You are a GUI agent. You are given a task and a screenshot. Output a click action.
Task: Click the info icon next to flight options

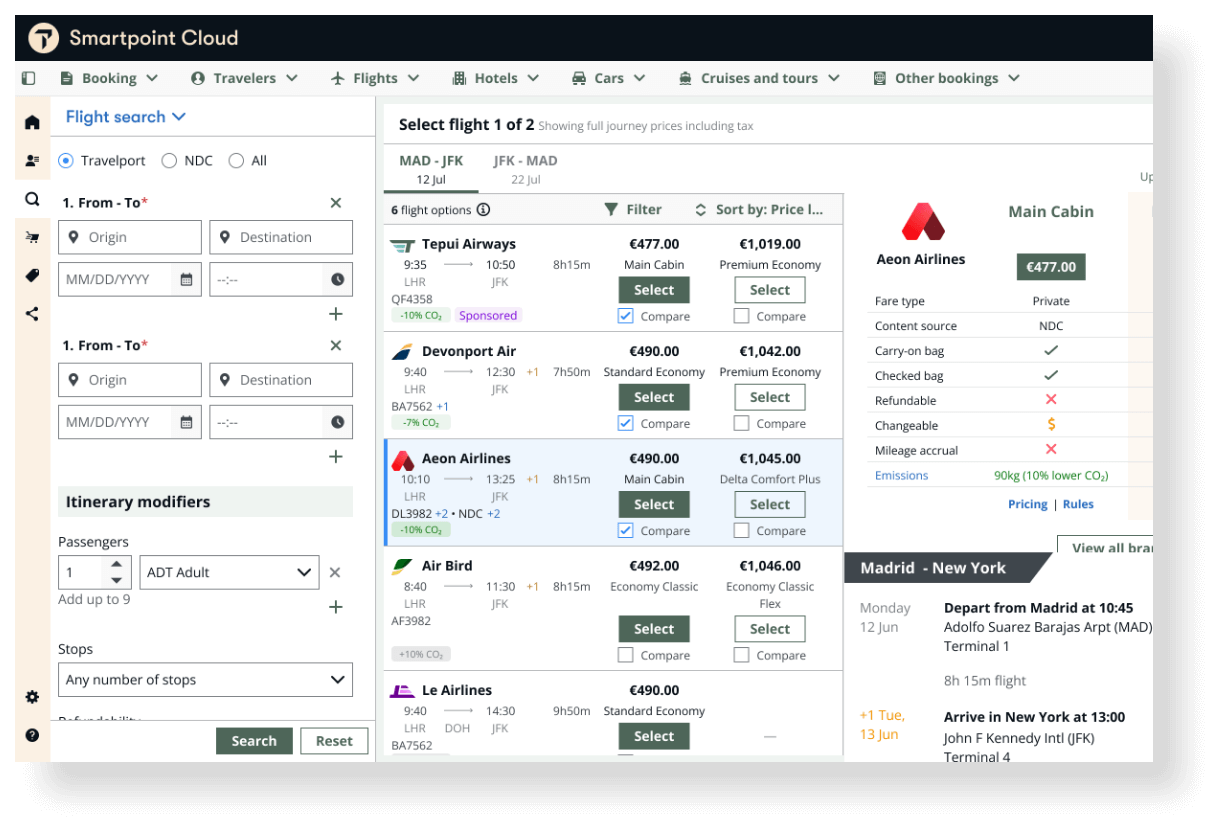click(x=482, y=210)
